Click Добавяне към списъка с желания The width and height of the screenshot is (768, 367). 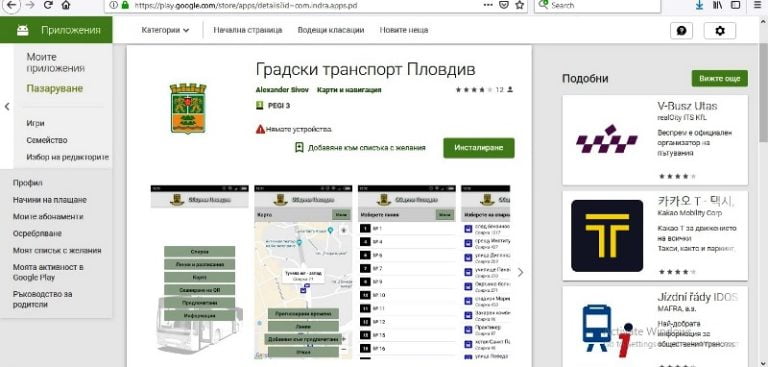click(x=366, y=147)
